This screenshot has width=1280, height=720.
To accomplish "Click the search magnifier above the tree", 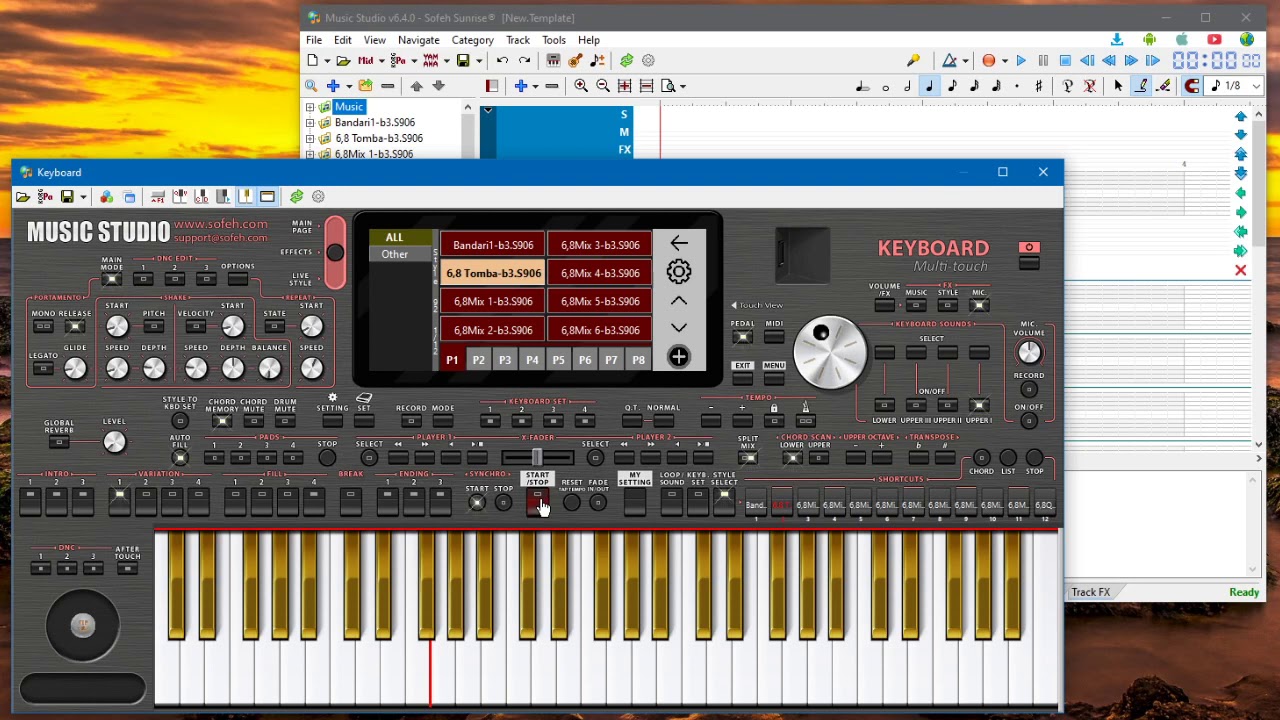I will click(311, 86).
